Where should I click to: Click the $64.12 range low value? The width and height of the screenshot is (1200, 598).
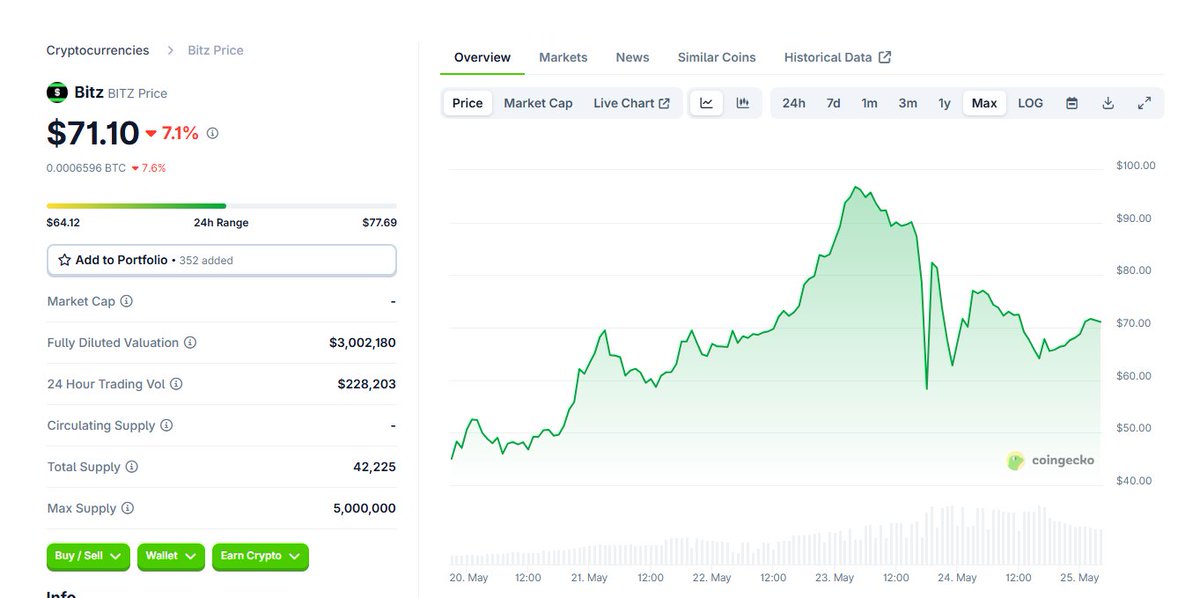pos(63,222)
